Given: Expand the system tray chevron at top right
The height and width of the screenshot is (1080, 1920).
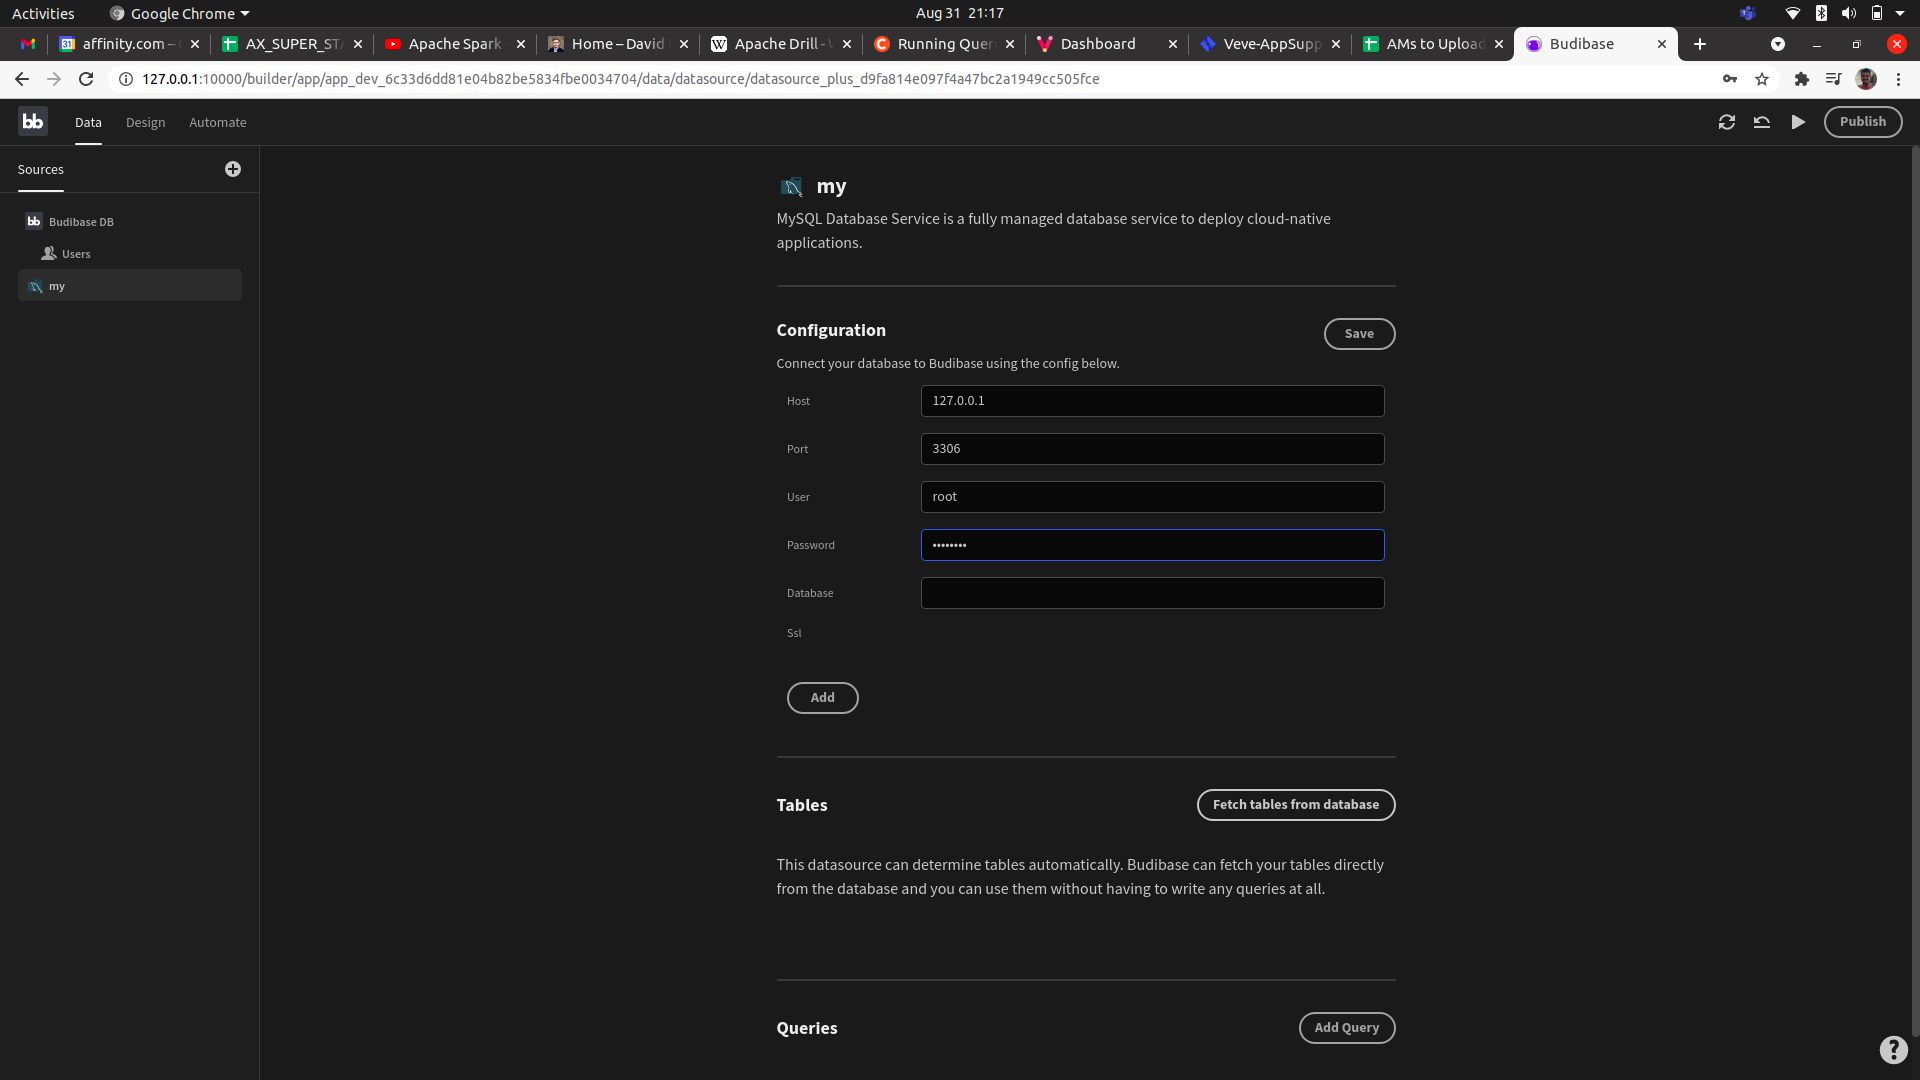Looking at the screenshot, I should 1903,13.
